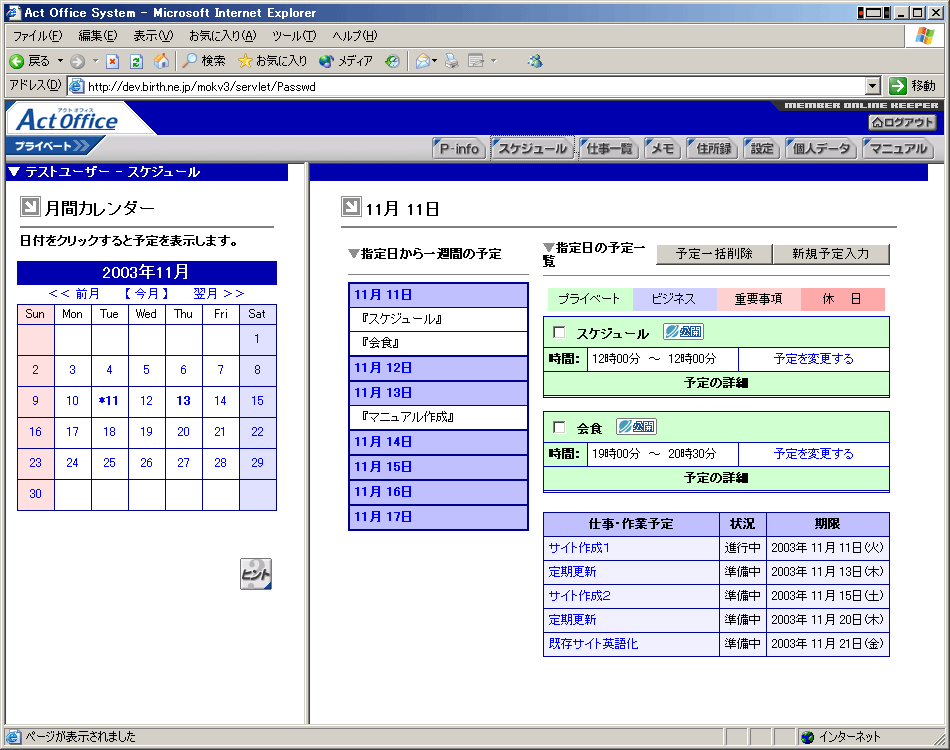Viewport: 950px width, 750px height.
Task: Open the 表示 menu in menu bar
Action: point(153,36)
